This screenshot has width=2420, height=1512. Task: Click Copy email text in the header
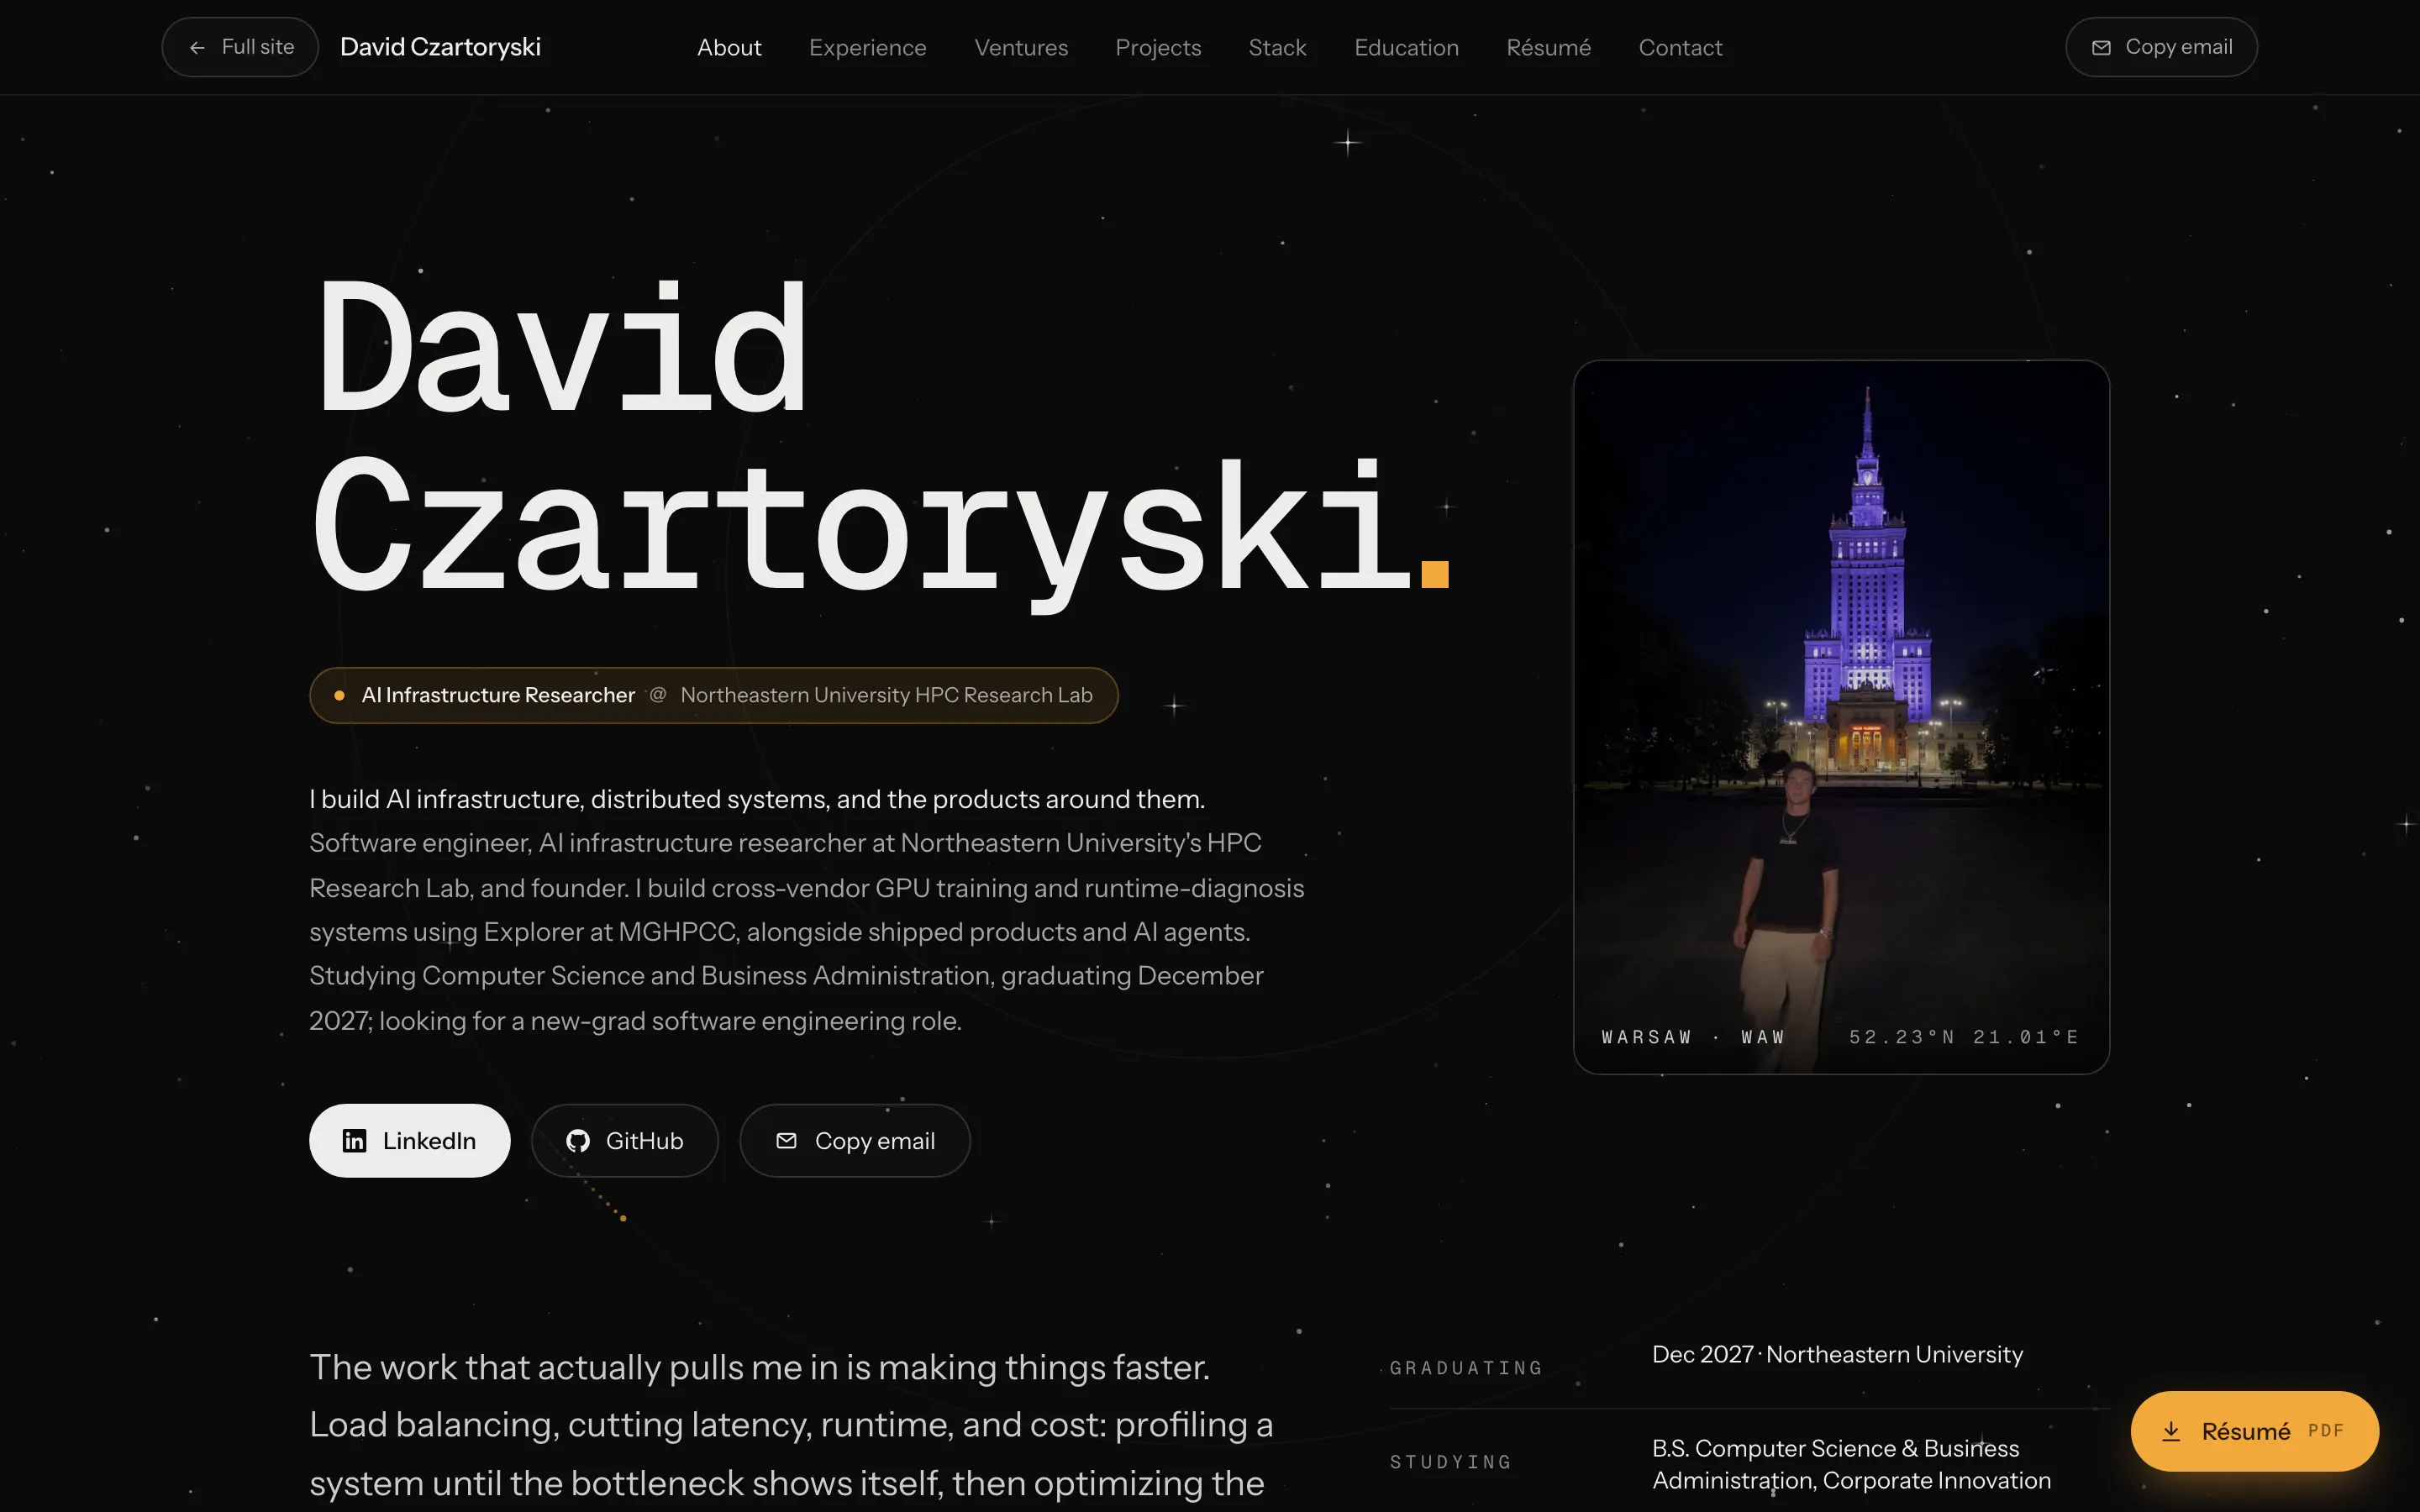tap(2178, 47)
